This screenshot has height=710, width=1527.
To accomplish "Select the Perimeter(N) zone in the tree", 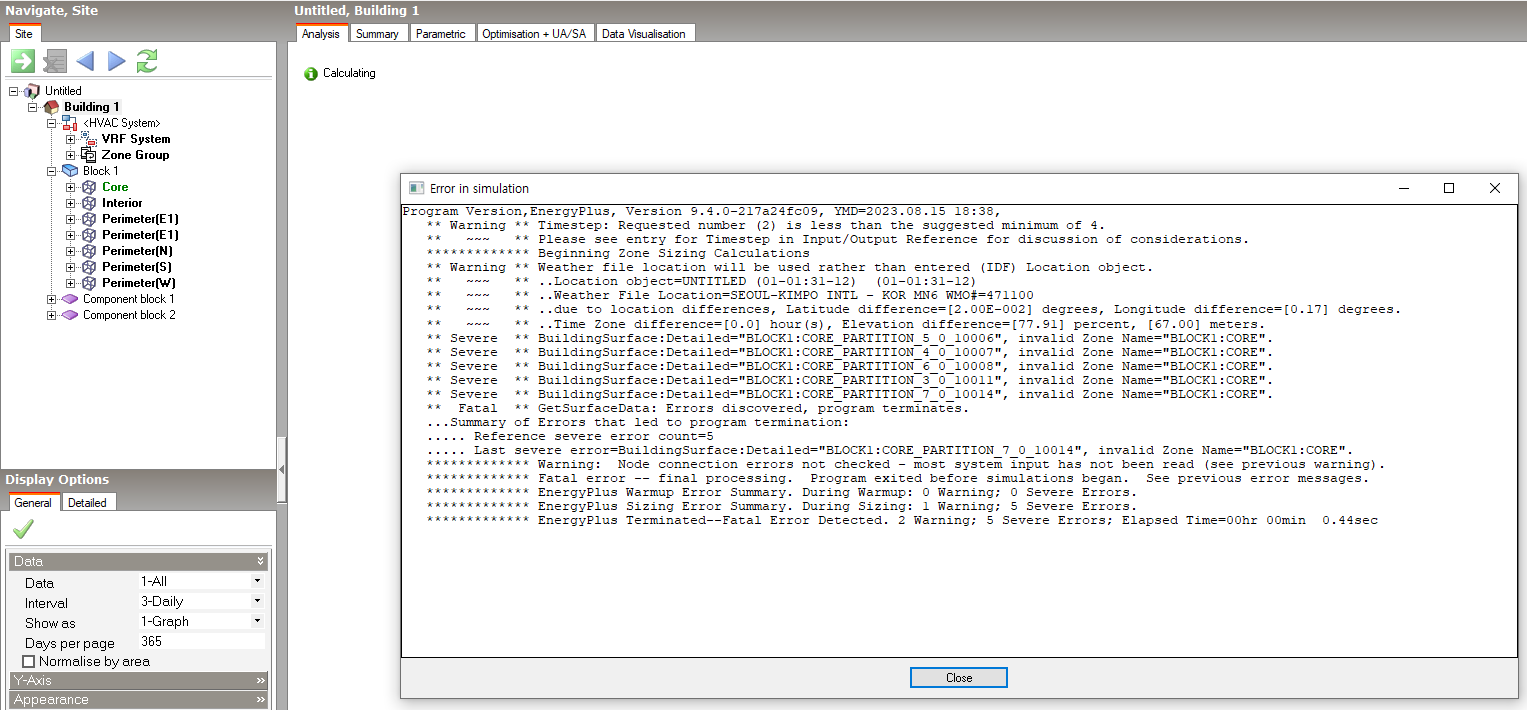I will pyautogui.click(x=136, y=251).
